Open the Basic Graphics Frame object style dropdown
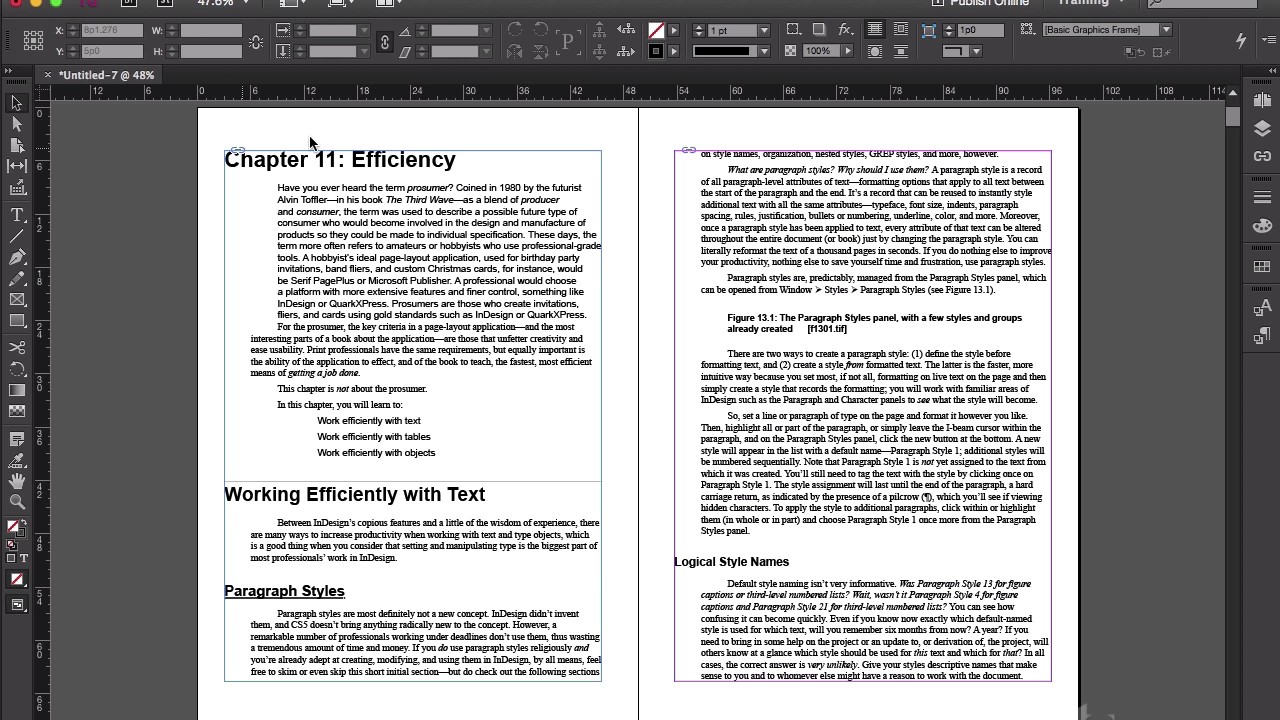 click(1166, 30)
